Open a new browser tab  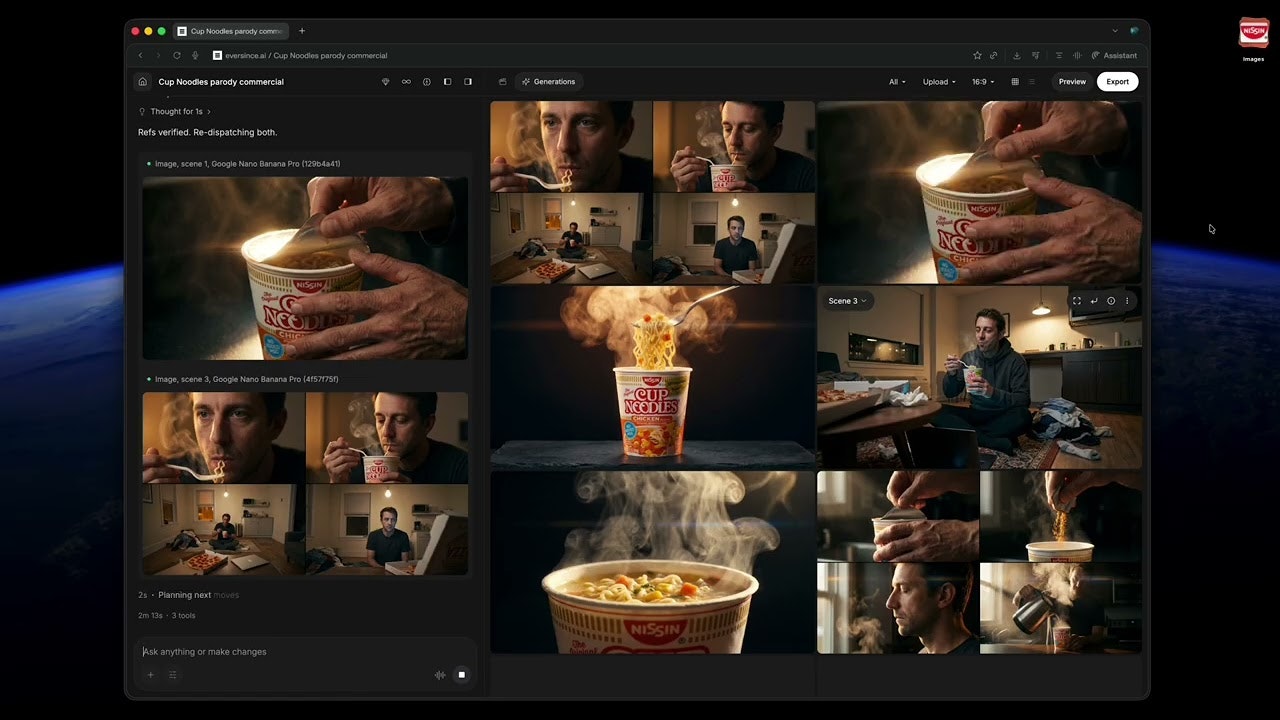coord(302,31)
